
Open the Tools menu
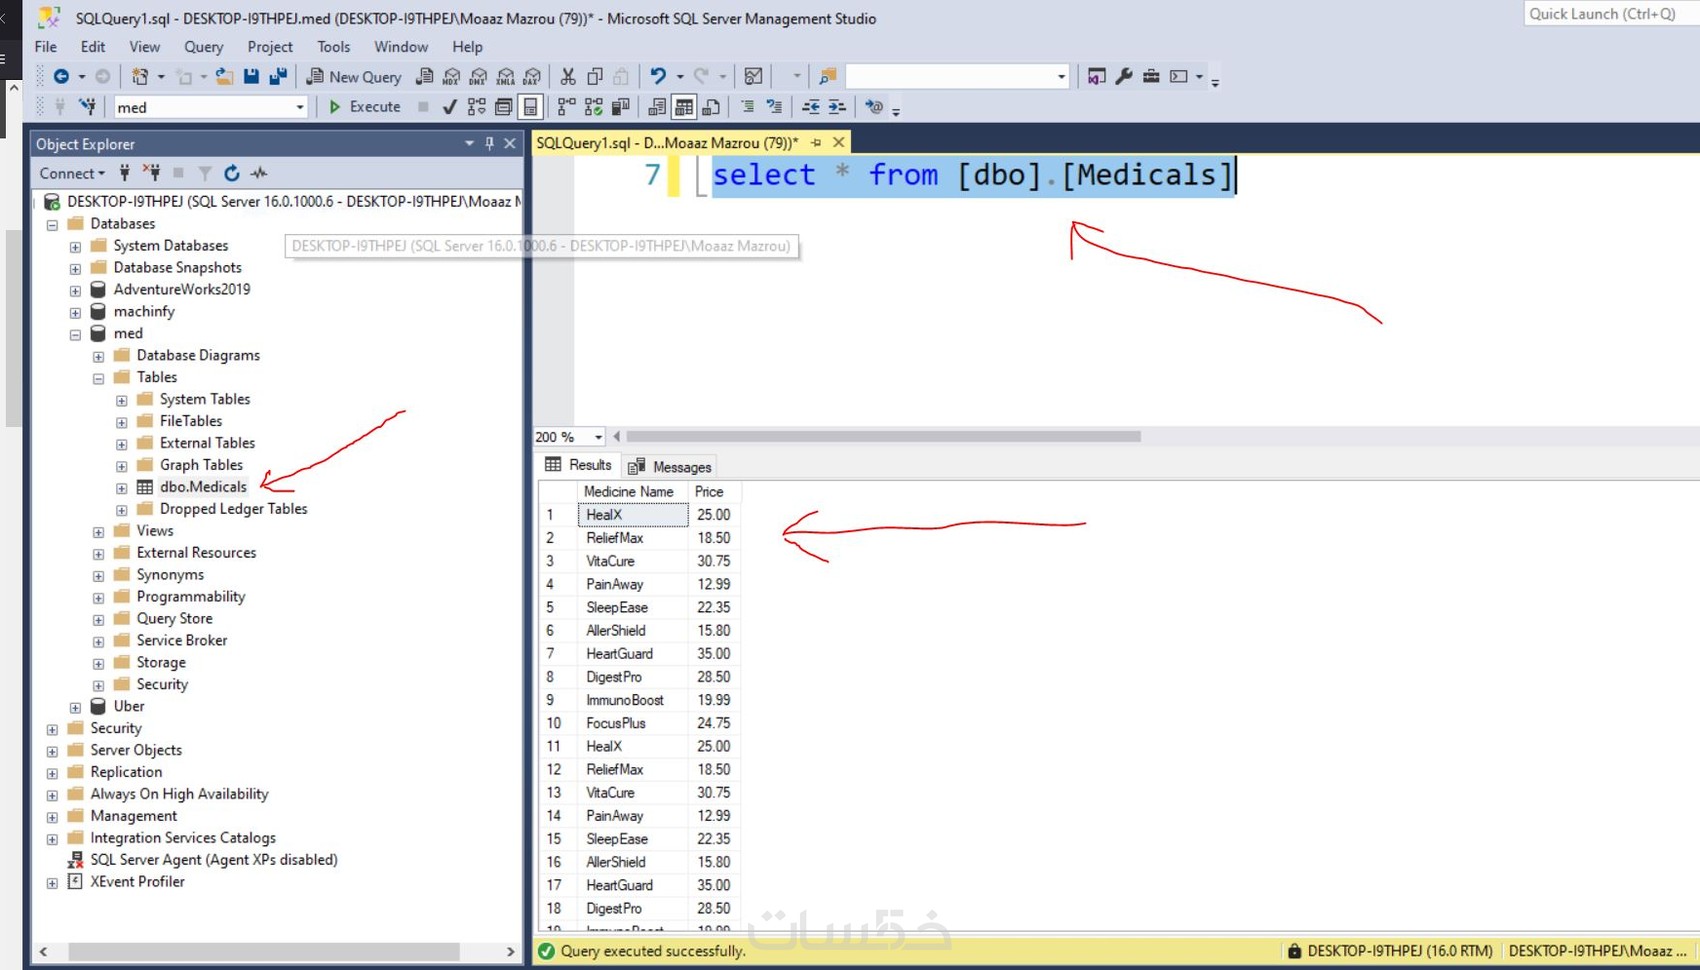click(x=333, y=47)
